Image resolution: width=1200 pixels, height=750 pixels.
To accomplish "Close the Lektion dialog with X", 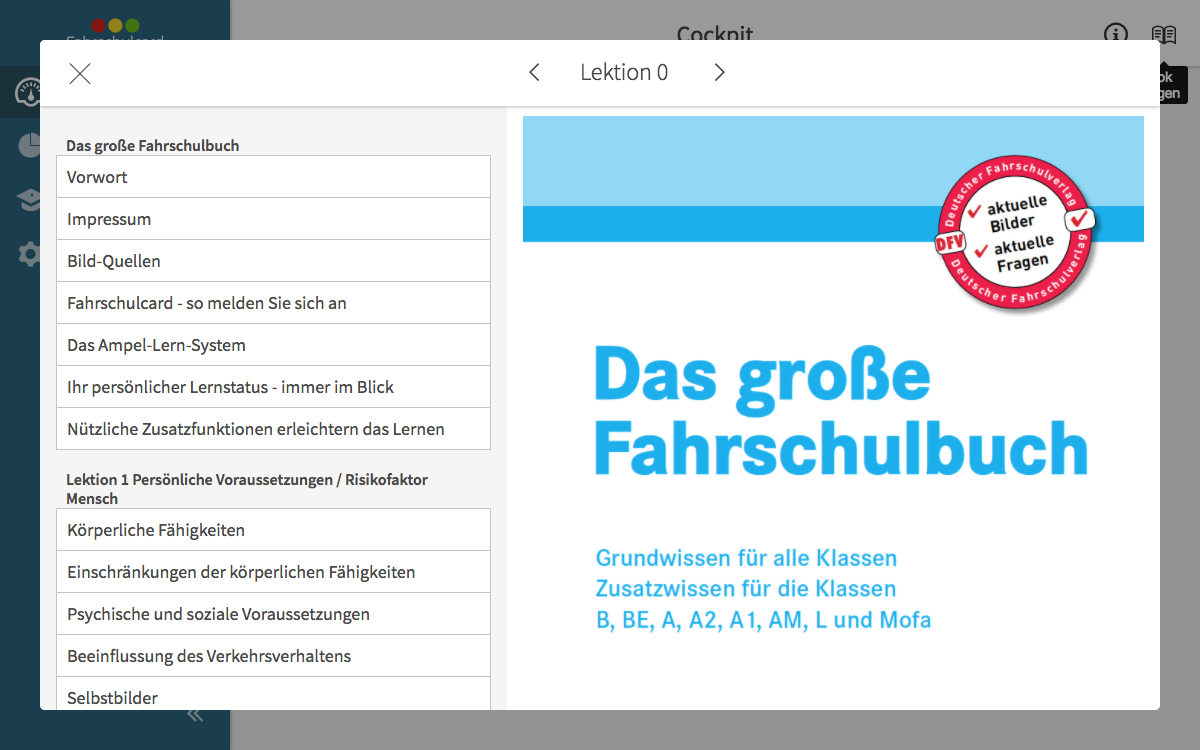I will pyautogui.click(x=80, y=73).
